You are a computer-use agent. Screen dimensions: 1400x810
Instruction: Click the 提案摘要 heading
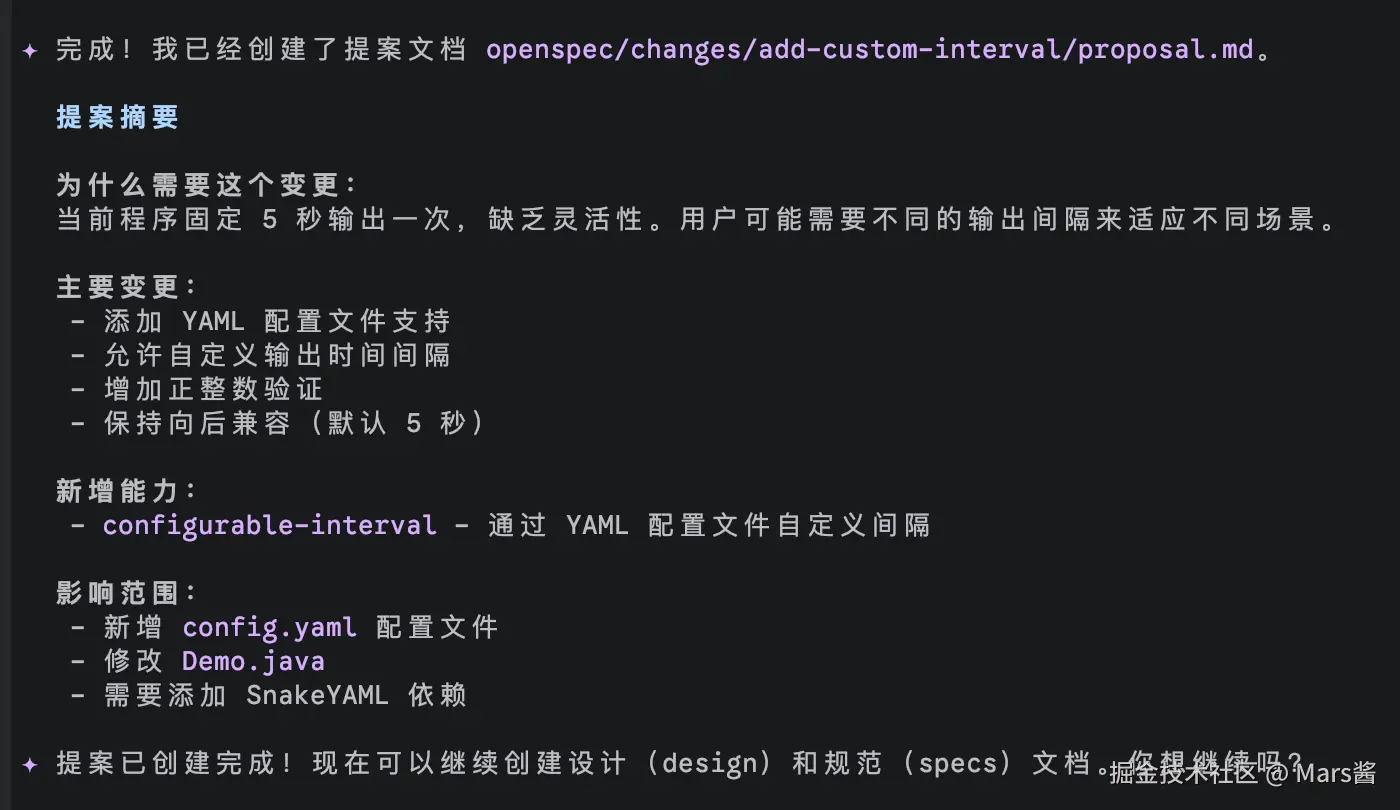[x=117, y=117]
